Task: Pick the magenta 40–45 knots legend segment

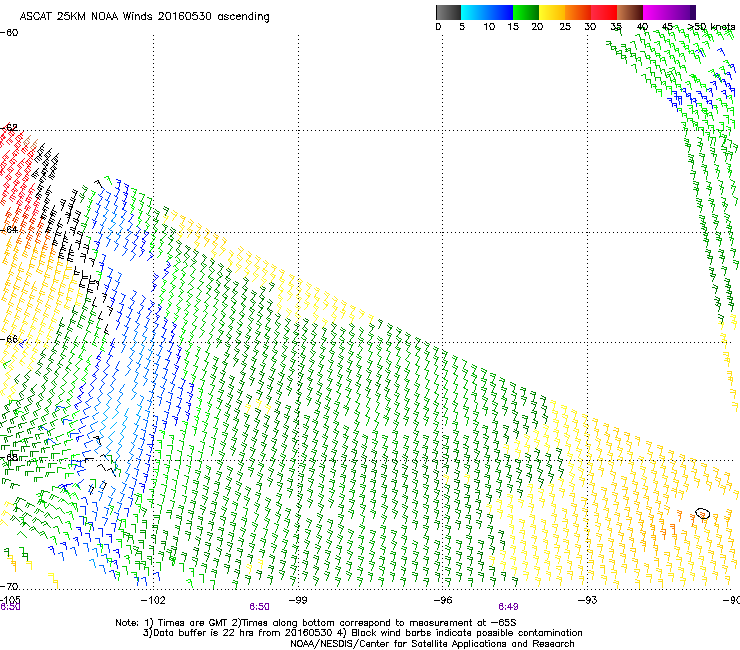Action: pos(656,12)
